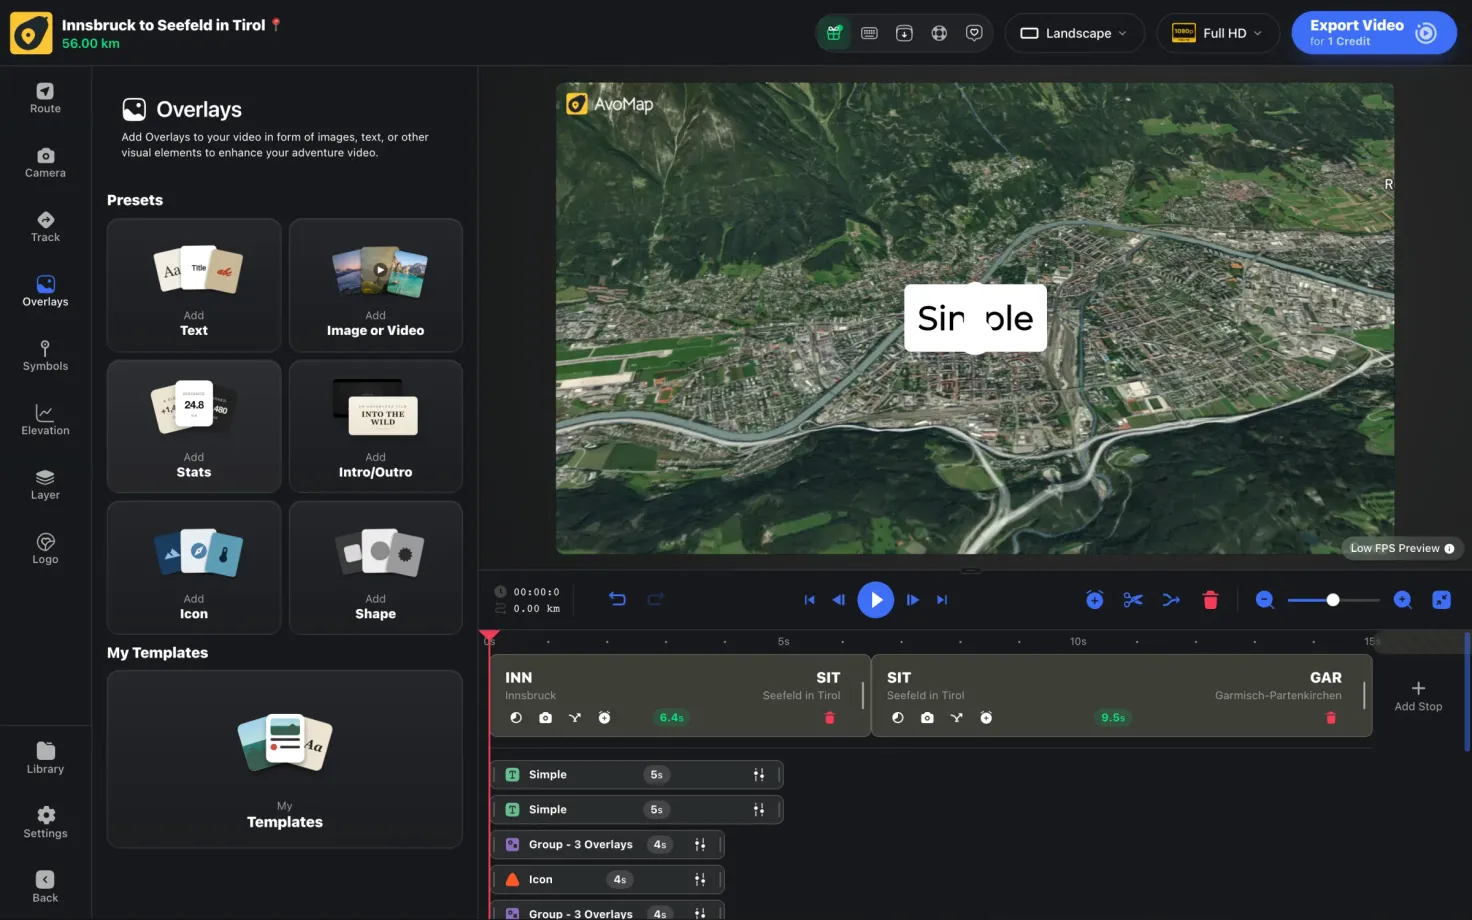This screenshot has height=920, width=1472.
Task: Delete selected item with red trash toolbar icon
Action: [1210, 600]
